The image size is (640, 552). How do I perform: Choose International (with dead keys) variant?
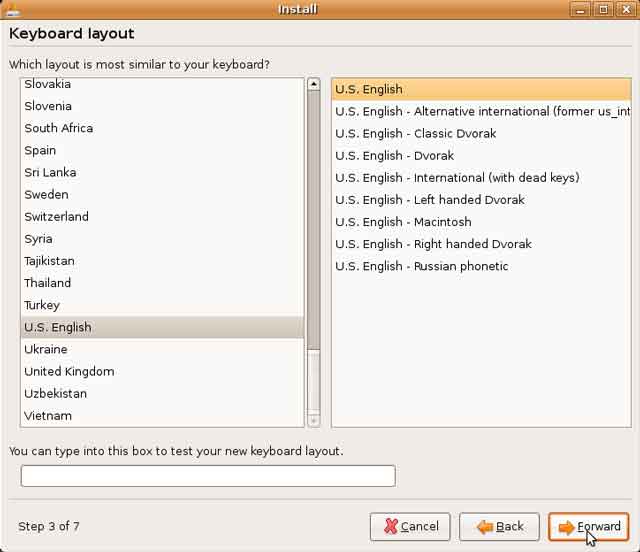(x=457, y=177)
